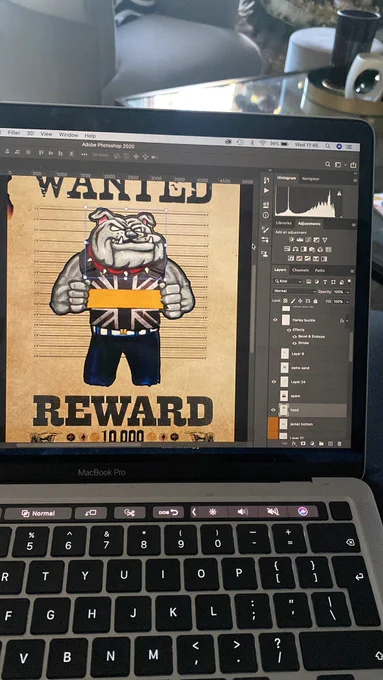Add a Photo Filter adjustment

tap(312, 249)
